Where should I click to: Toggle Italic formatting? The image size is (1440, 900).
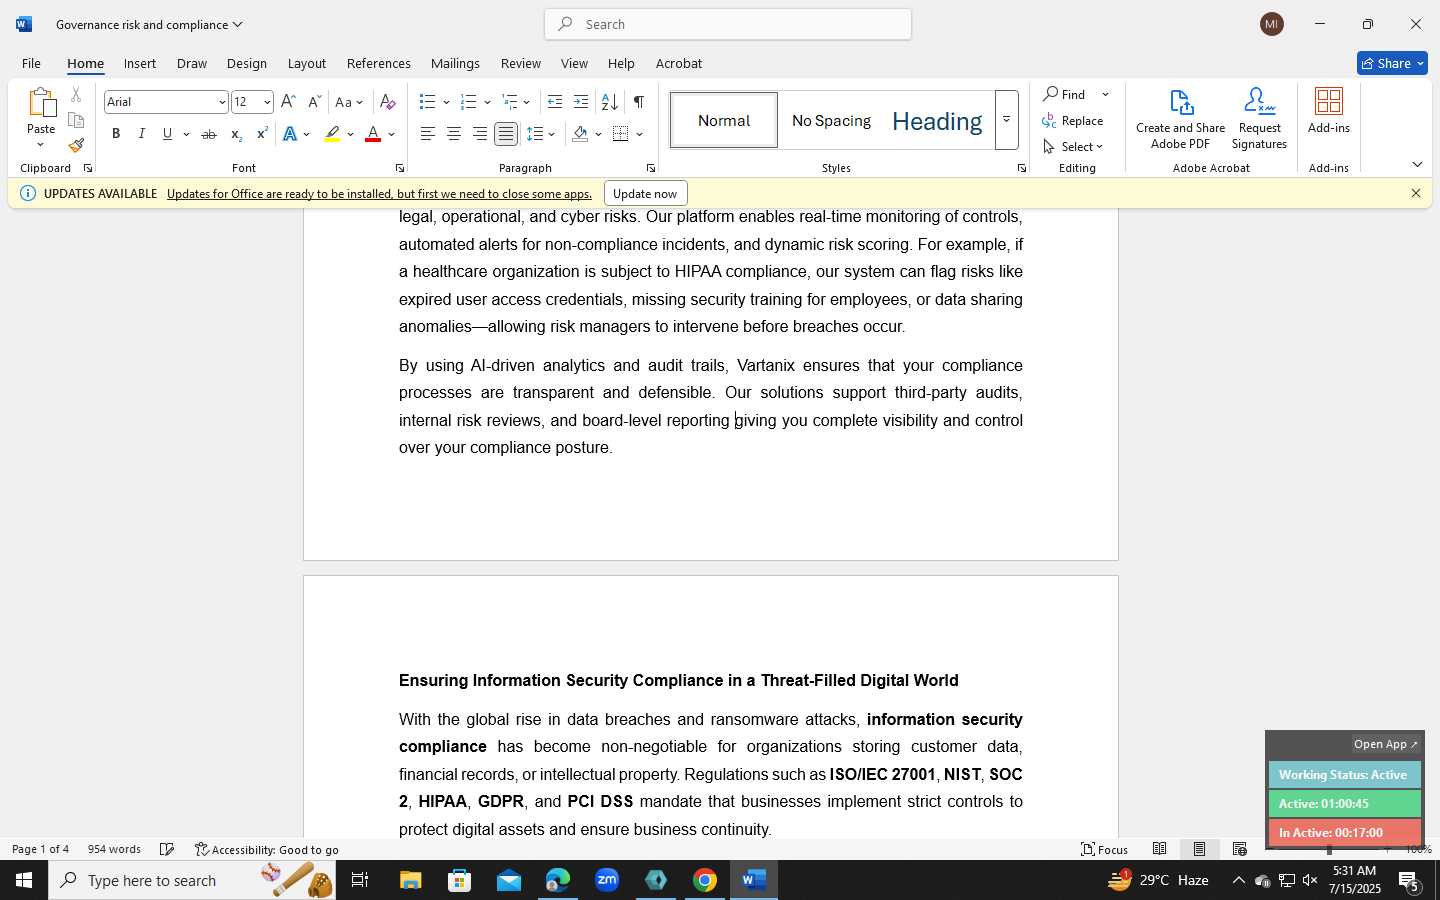pos(142,134)
